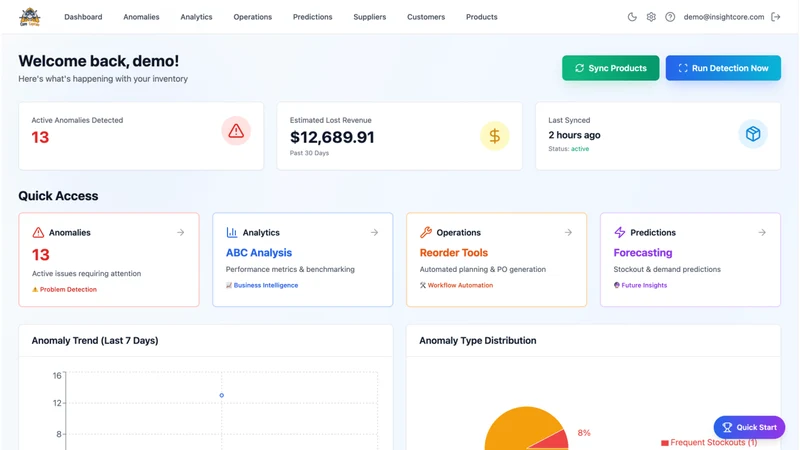800x450 pixels.
Task: Click the Frequent Stockouts legend entry
Action: [x=709, y=442]
